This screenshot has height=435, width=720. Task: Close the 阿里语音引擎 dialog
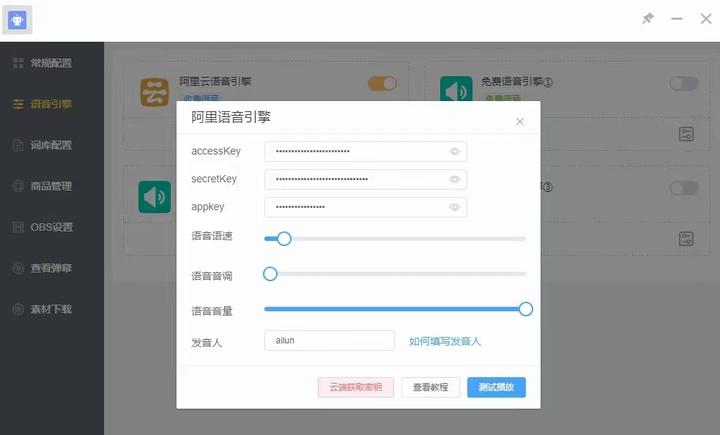(x=520, y=122)
